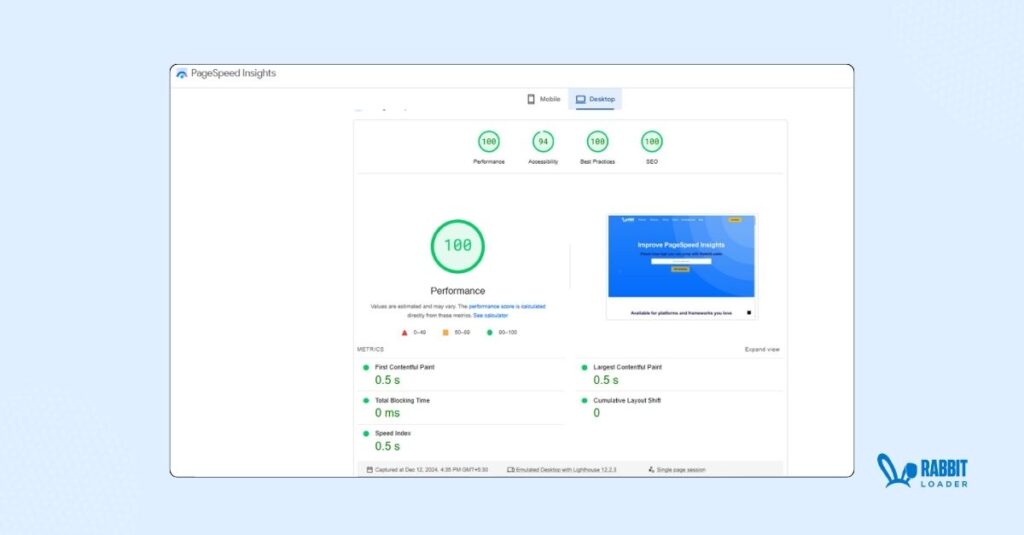Click the large 100 Performance circle
Screen dimensions: 1024x535
point(457,246)
